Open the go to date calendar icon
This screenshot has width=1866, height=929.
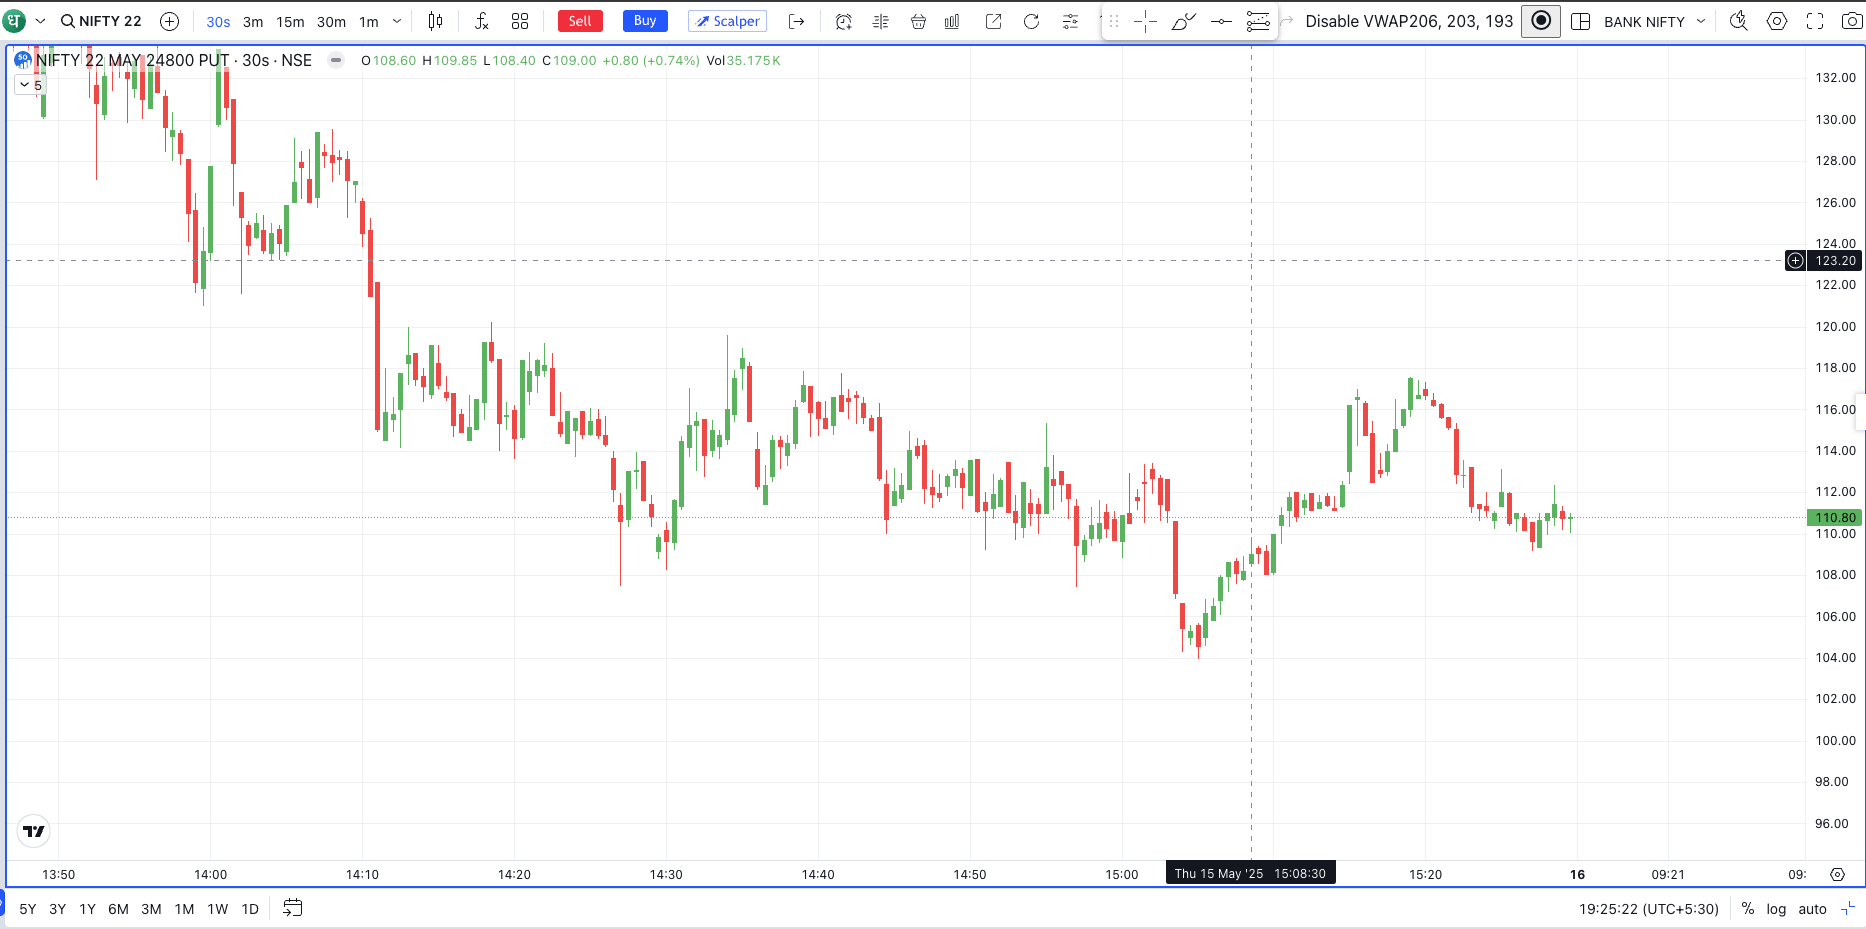pos(293,908)
